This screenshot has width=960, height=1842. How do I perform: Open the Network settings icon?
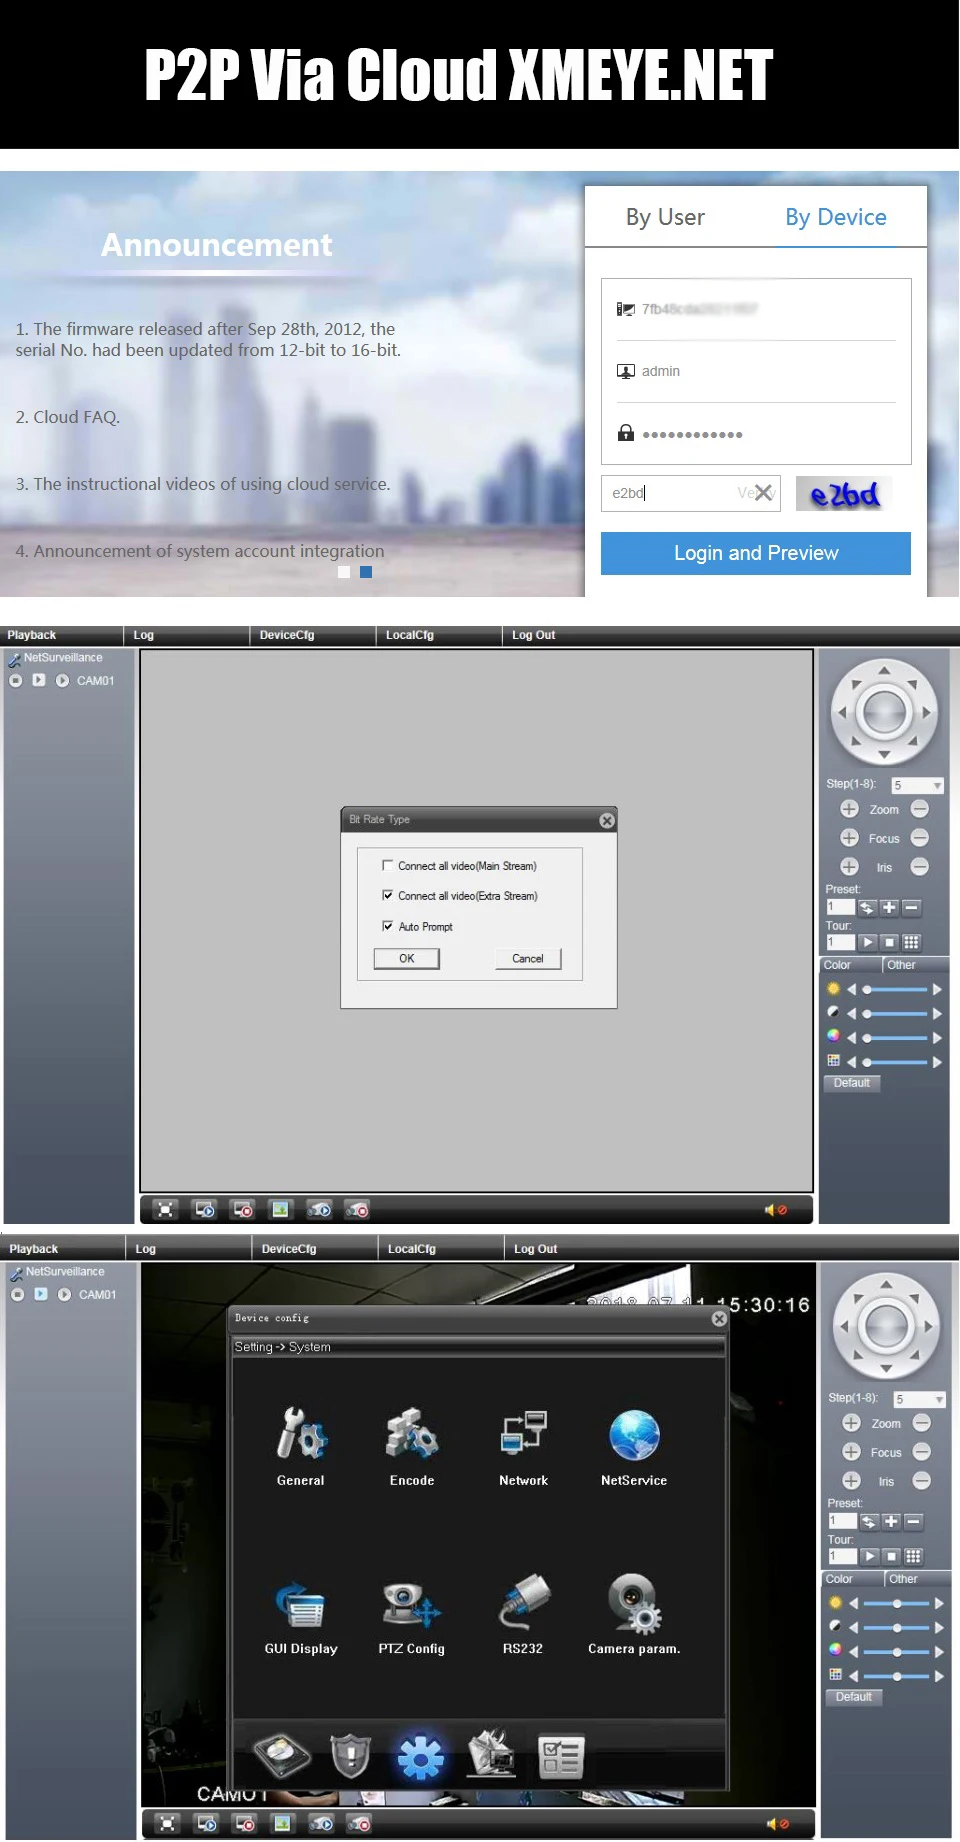click(523, 1432)
